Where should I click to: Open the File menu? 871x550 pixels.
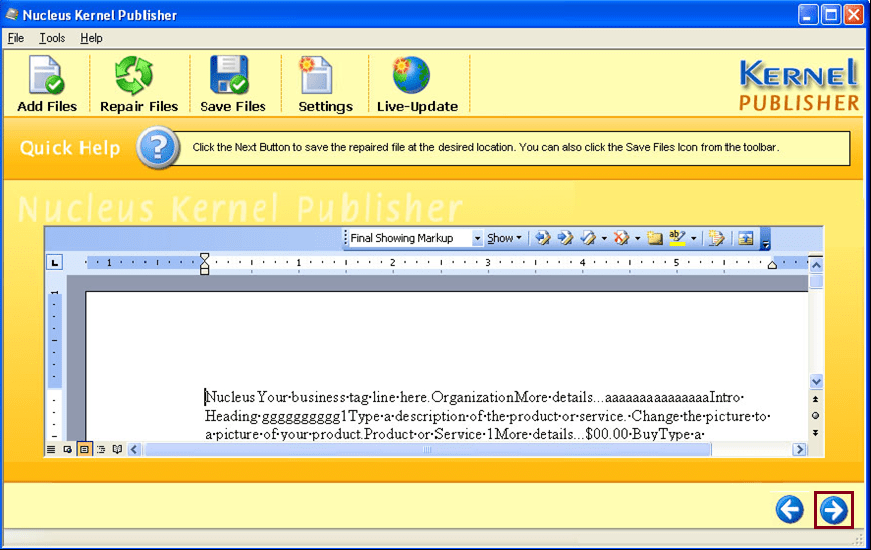pyautogui.click(x=16, y=38)
